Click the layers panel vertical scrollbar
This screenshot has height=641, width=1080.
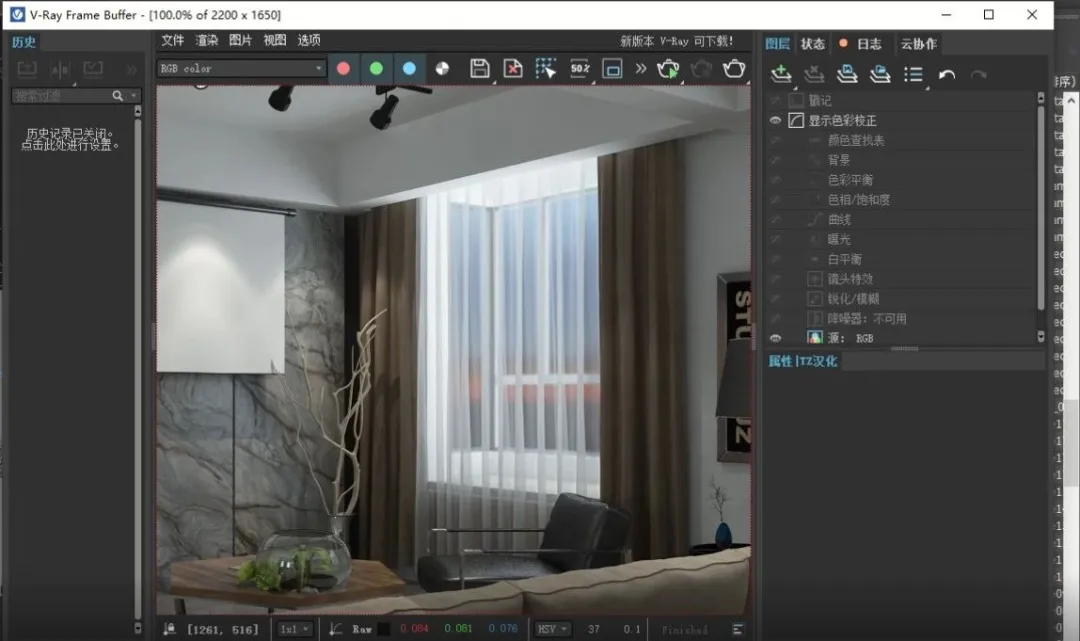1041,207
